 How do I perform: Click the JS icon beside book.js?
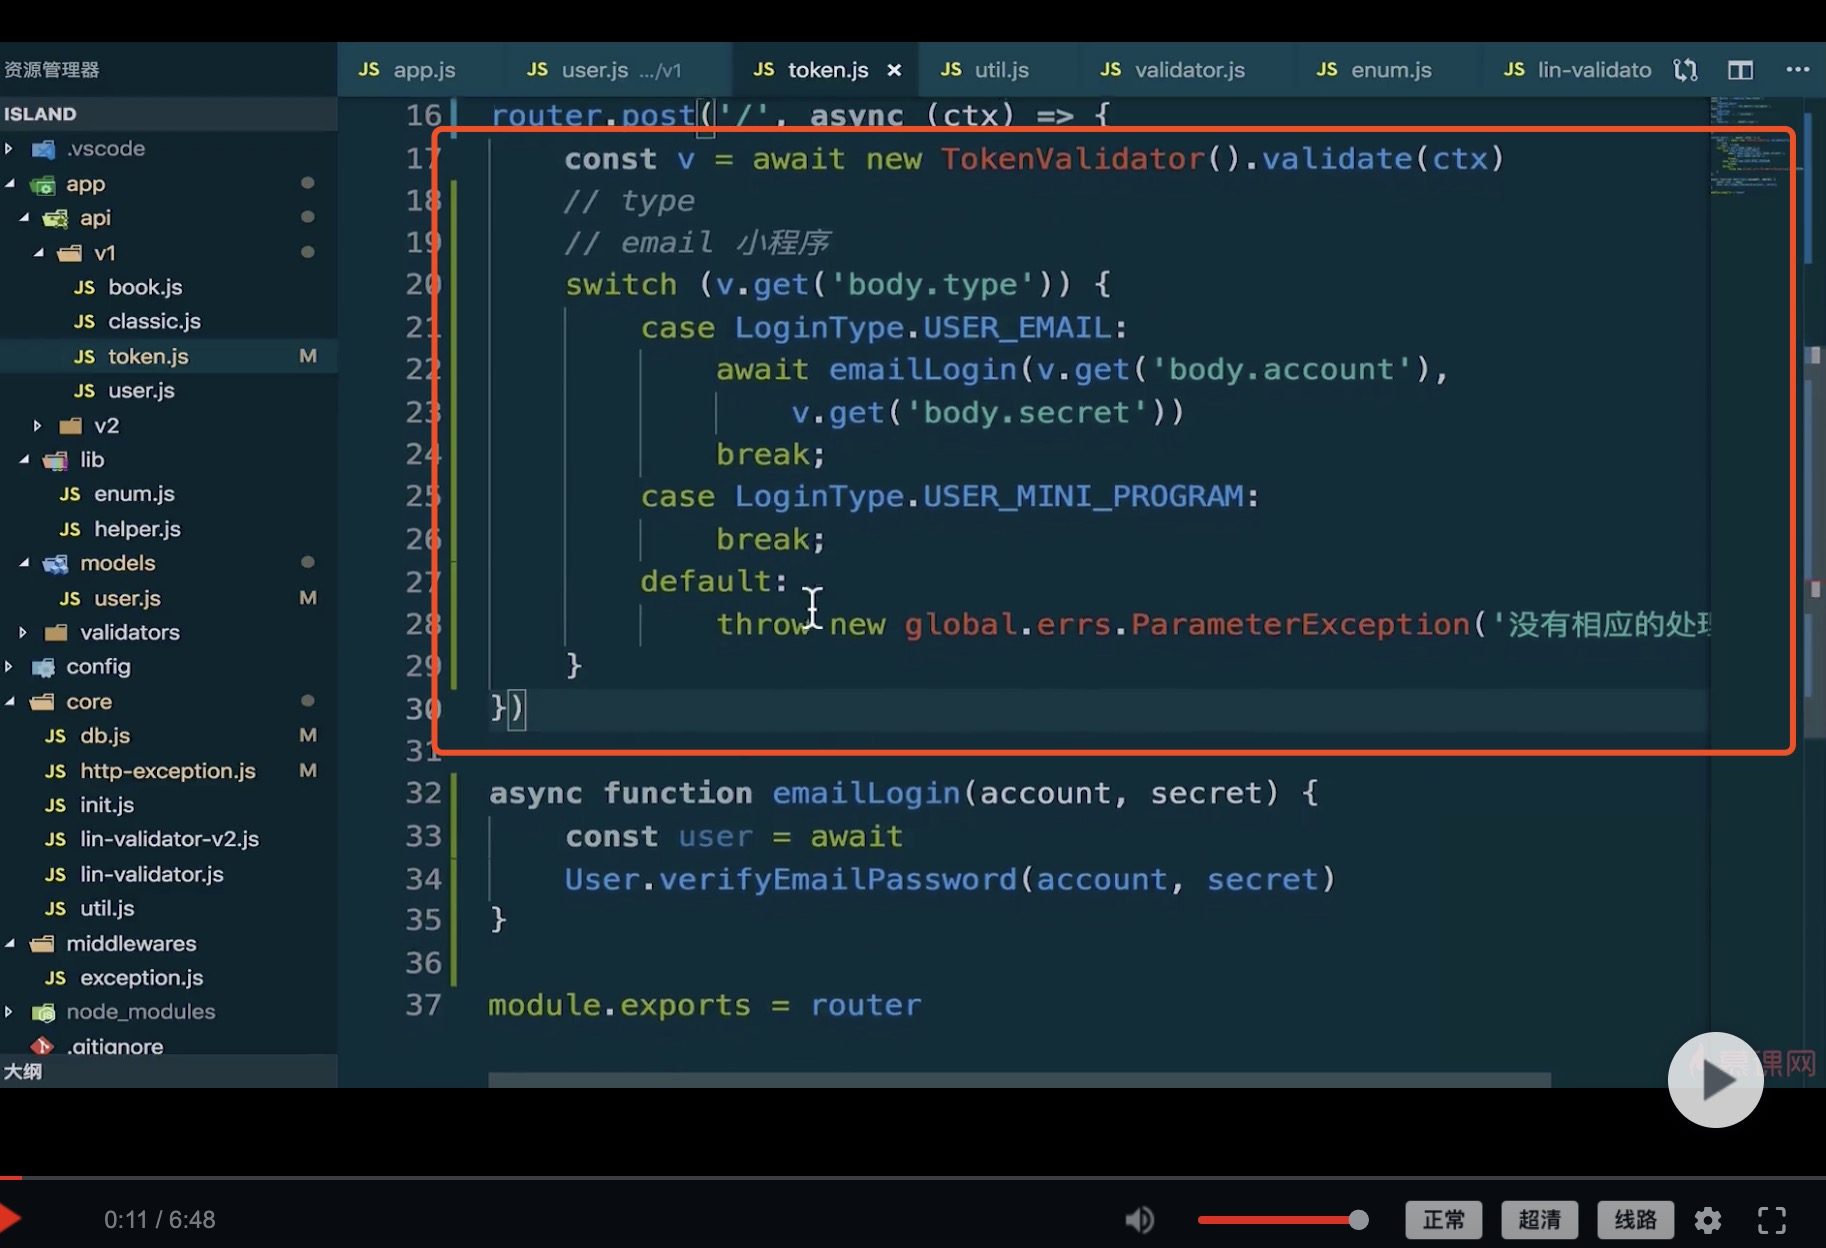click(x=84, y=288)
